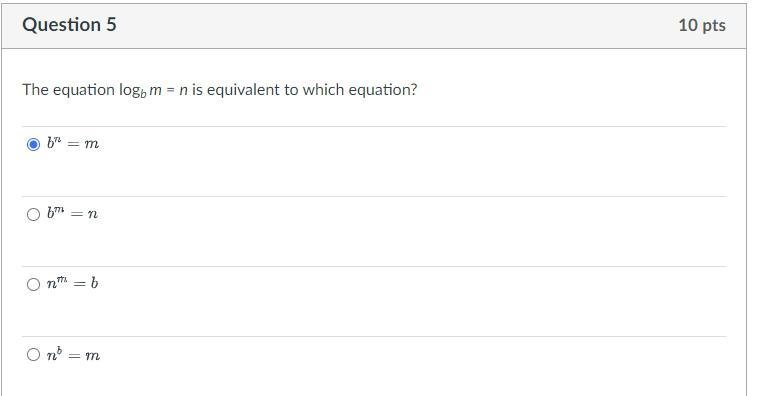This screenshot has height=396, width=763.
Task: Choose the radio button beside bᵐ = n
Action: coord(33,215)
